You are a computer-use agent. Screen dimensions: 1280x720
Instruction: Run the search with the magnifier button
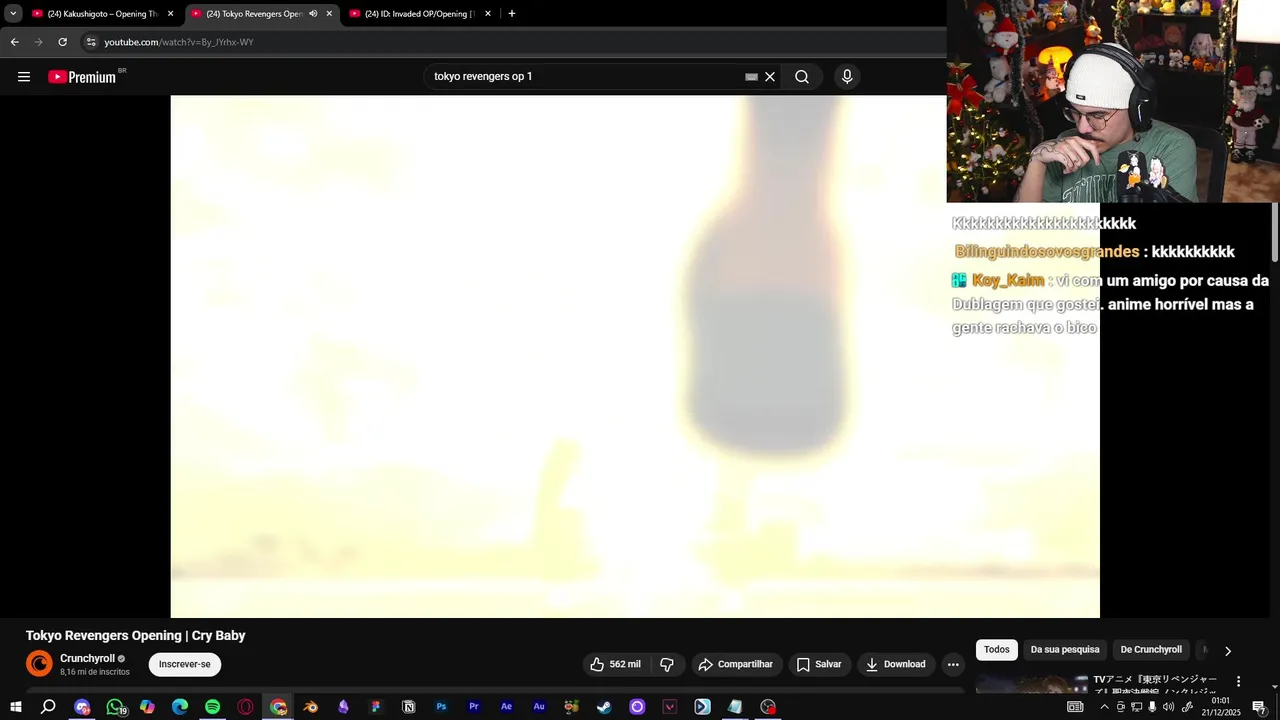click(x=802, y=77)
